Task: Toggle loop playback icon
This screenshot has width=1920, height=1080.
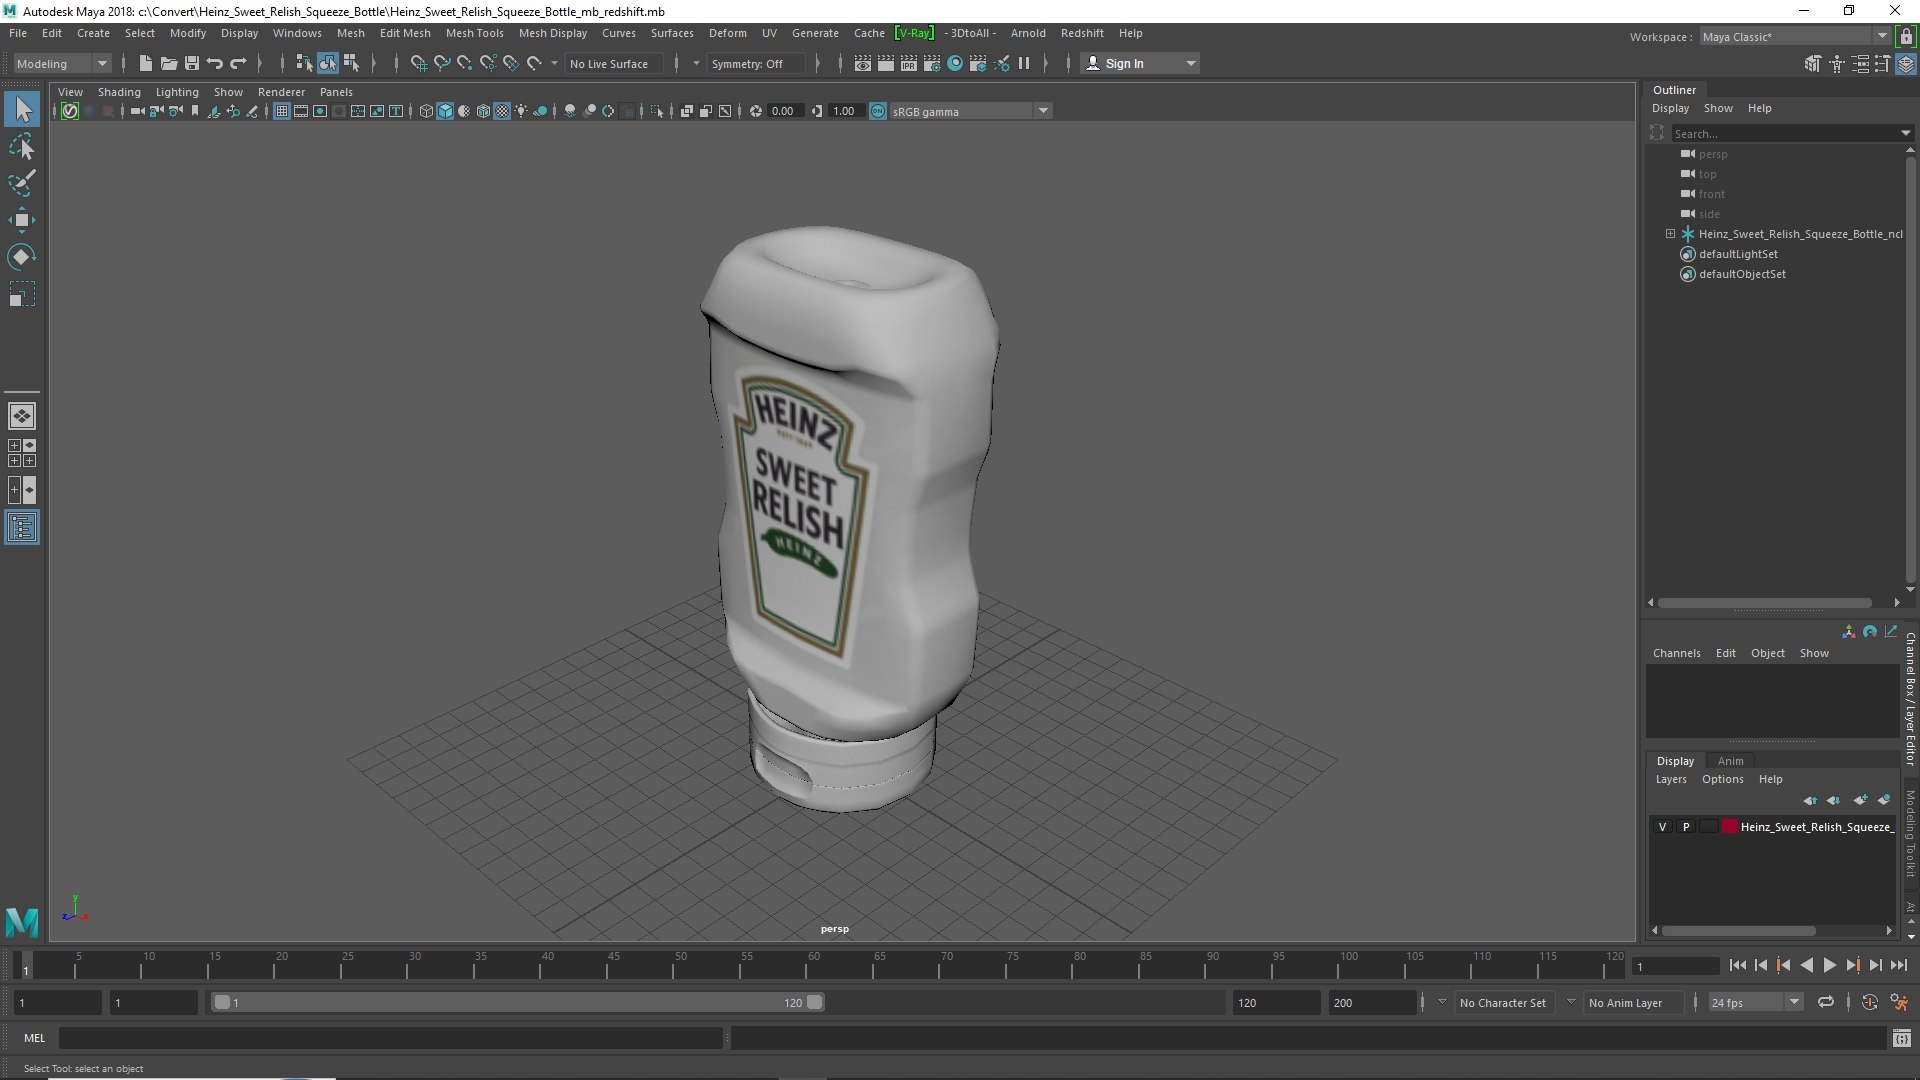Action: click(x=1826, y=1002)
